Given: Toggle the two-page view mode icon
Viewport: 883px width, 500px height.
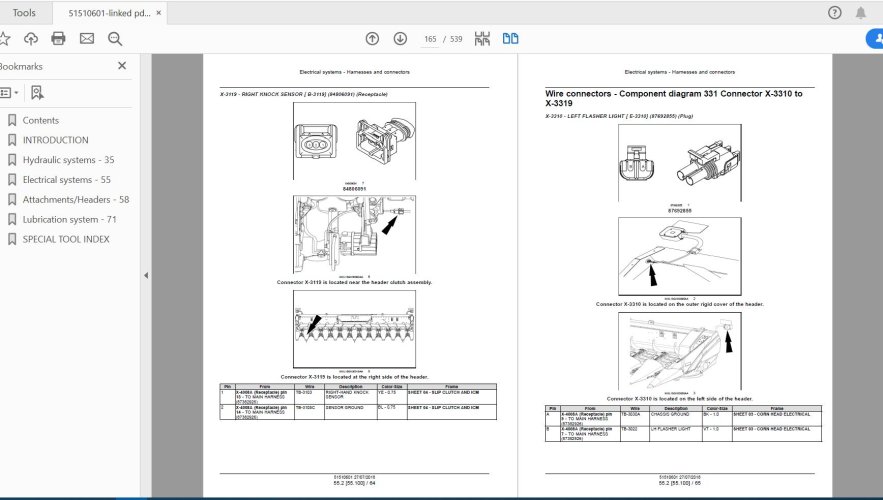Looking at the screenshot, I should 511,39.
